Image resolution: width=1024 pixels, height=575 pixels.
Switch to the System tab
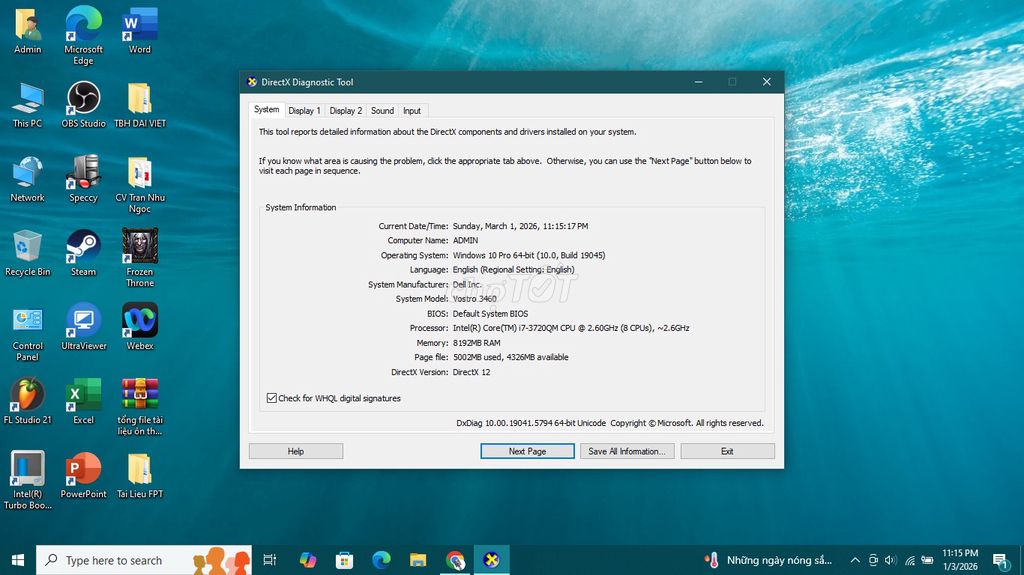coord(266,110)
